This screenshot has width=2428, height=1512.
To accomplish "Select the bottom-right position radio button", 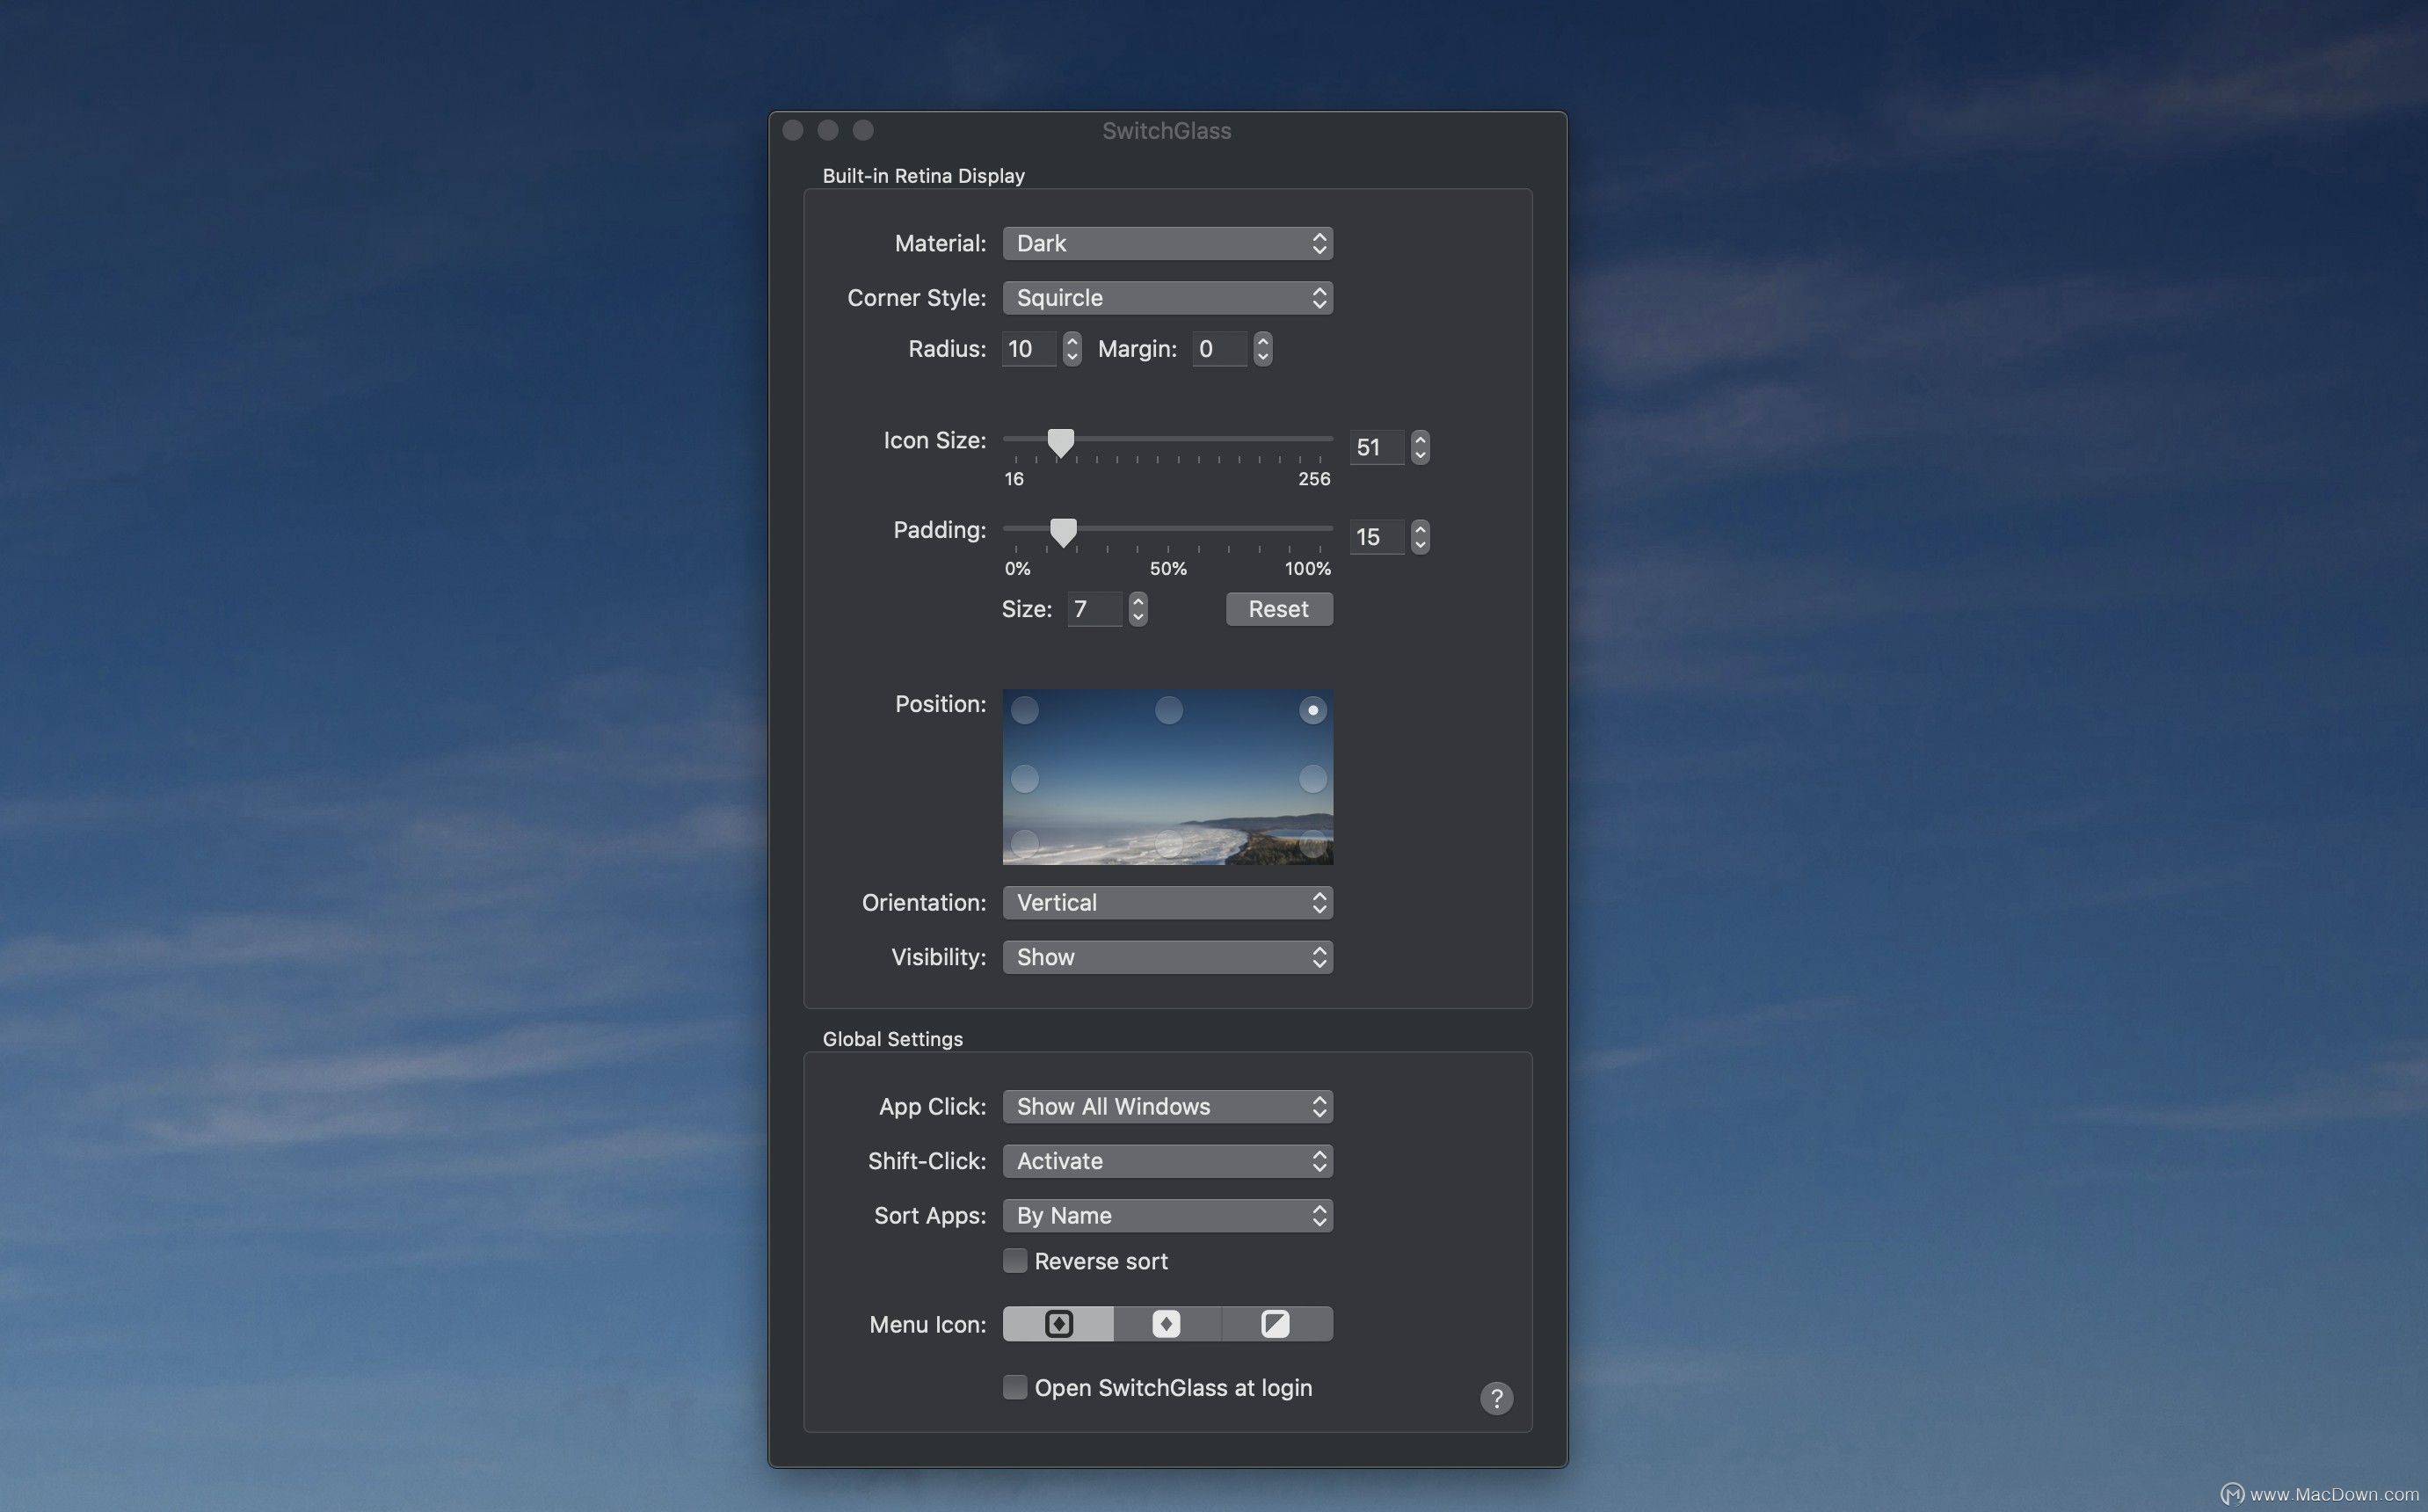I will 1313,844.
